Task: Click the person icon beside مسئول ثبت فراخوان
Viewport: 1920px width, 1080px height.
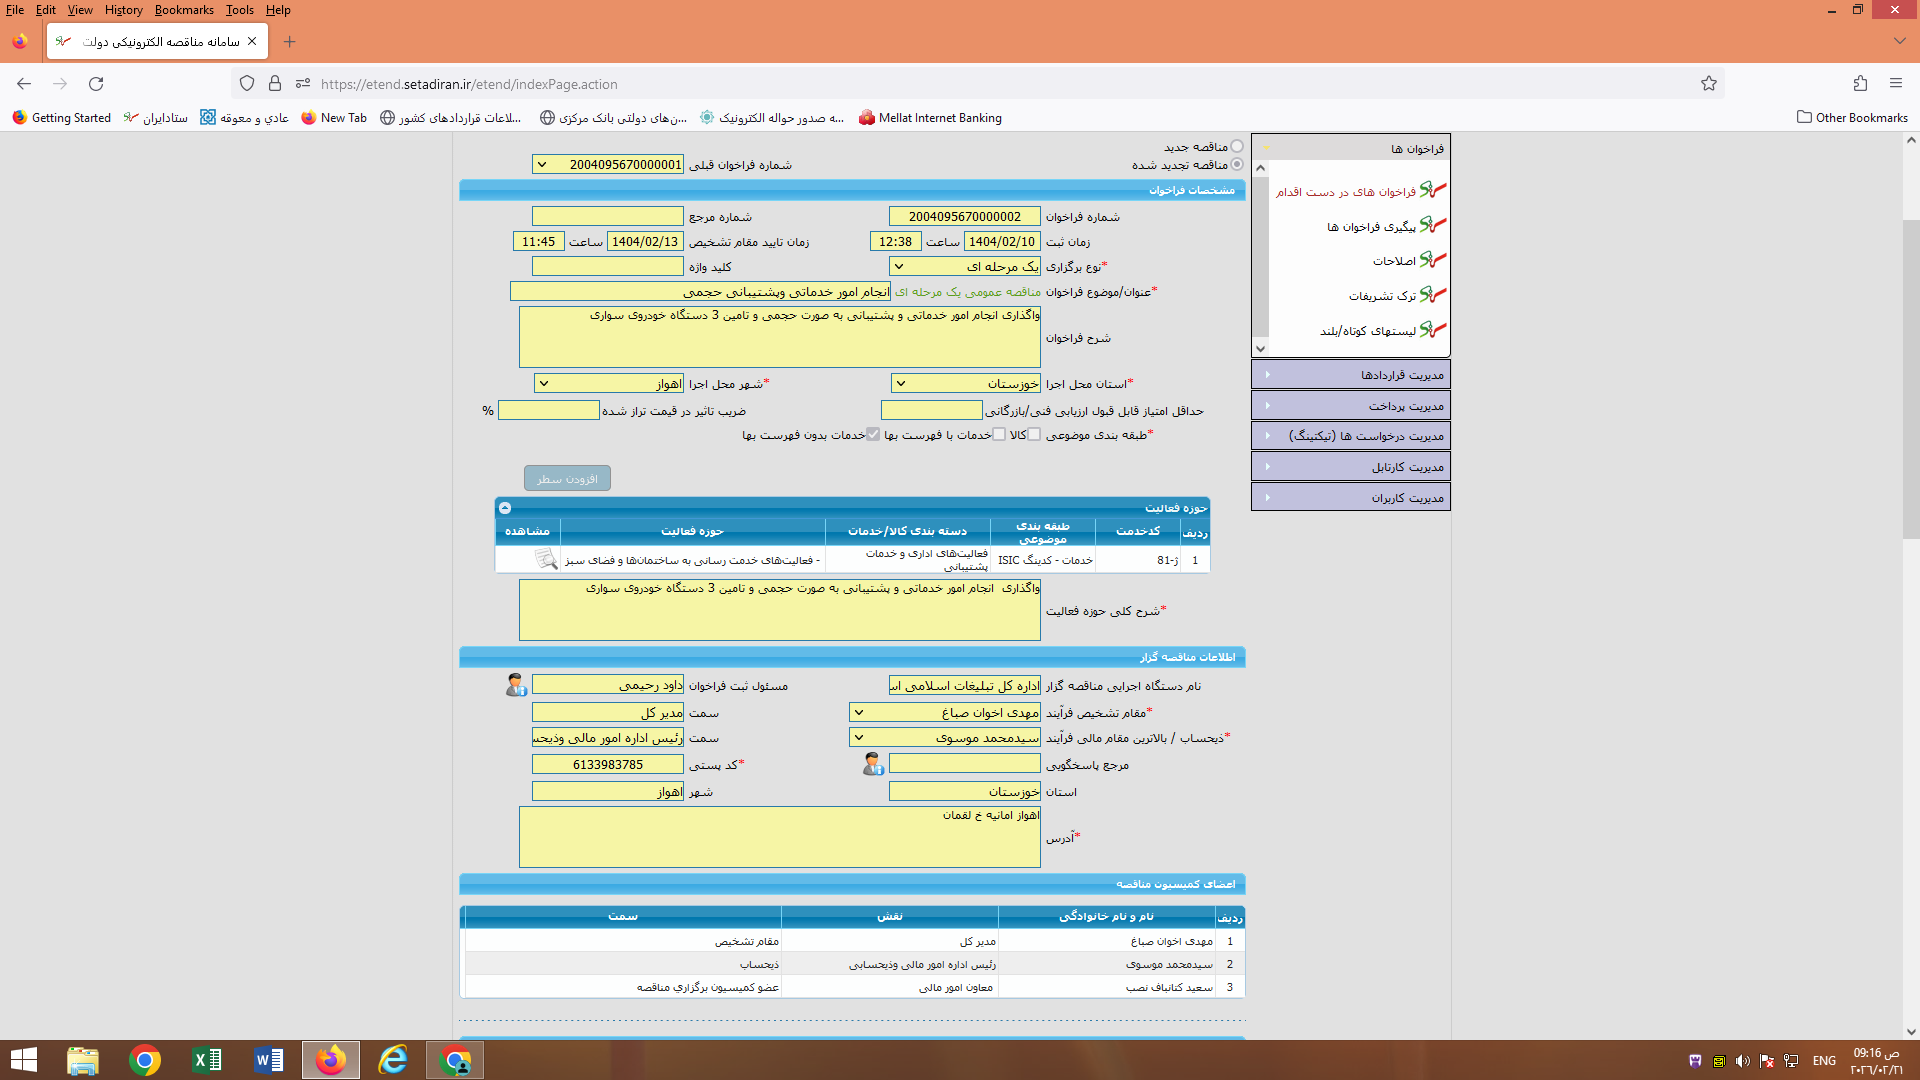Action: click(516, 685)
